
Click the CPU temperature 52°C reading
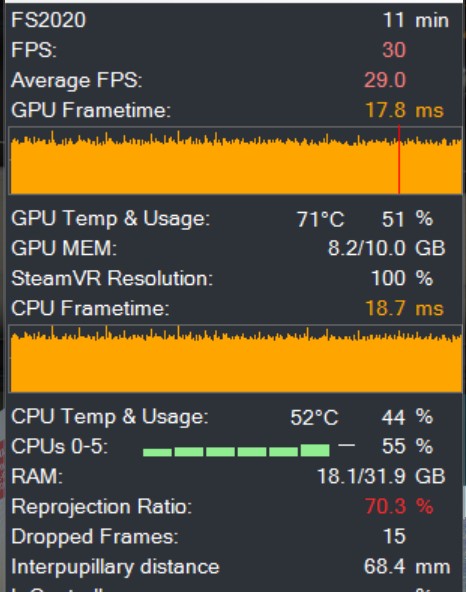coord(314,417)
